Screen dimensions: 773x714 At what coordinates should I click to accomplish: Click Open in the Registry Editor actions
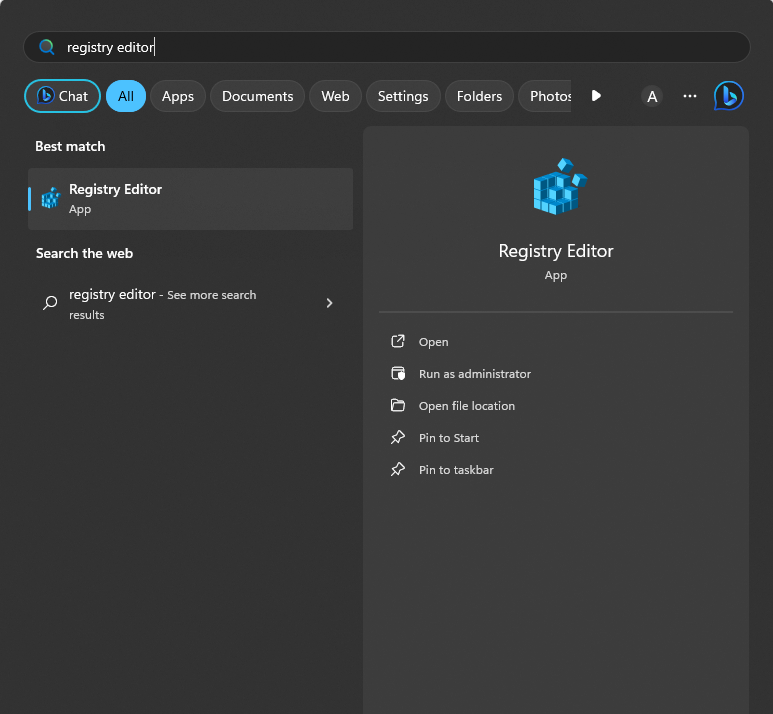(433, 342)
